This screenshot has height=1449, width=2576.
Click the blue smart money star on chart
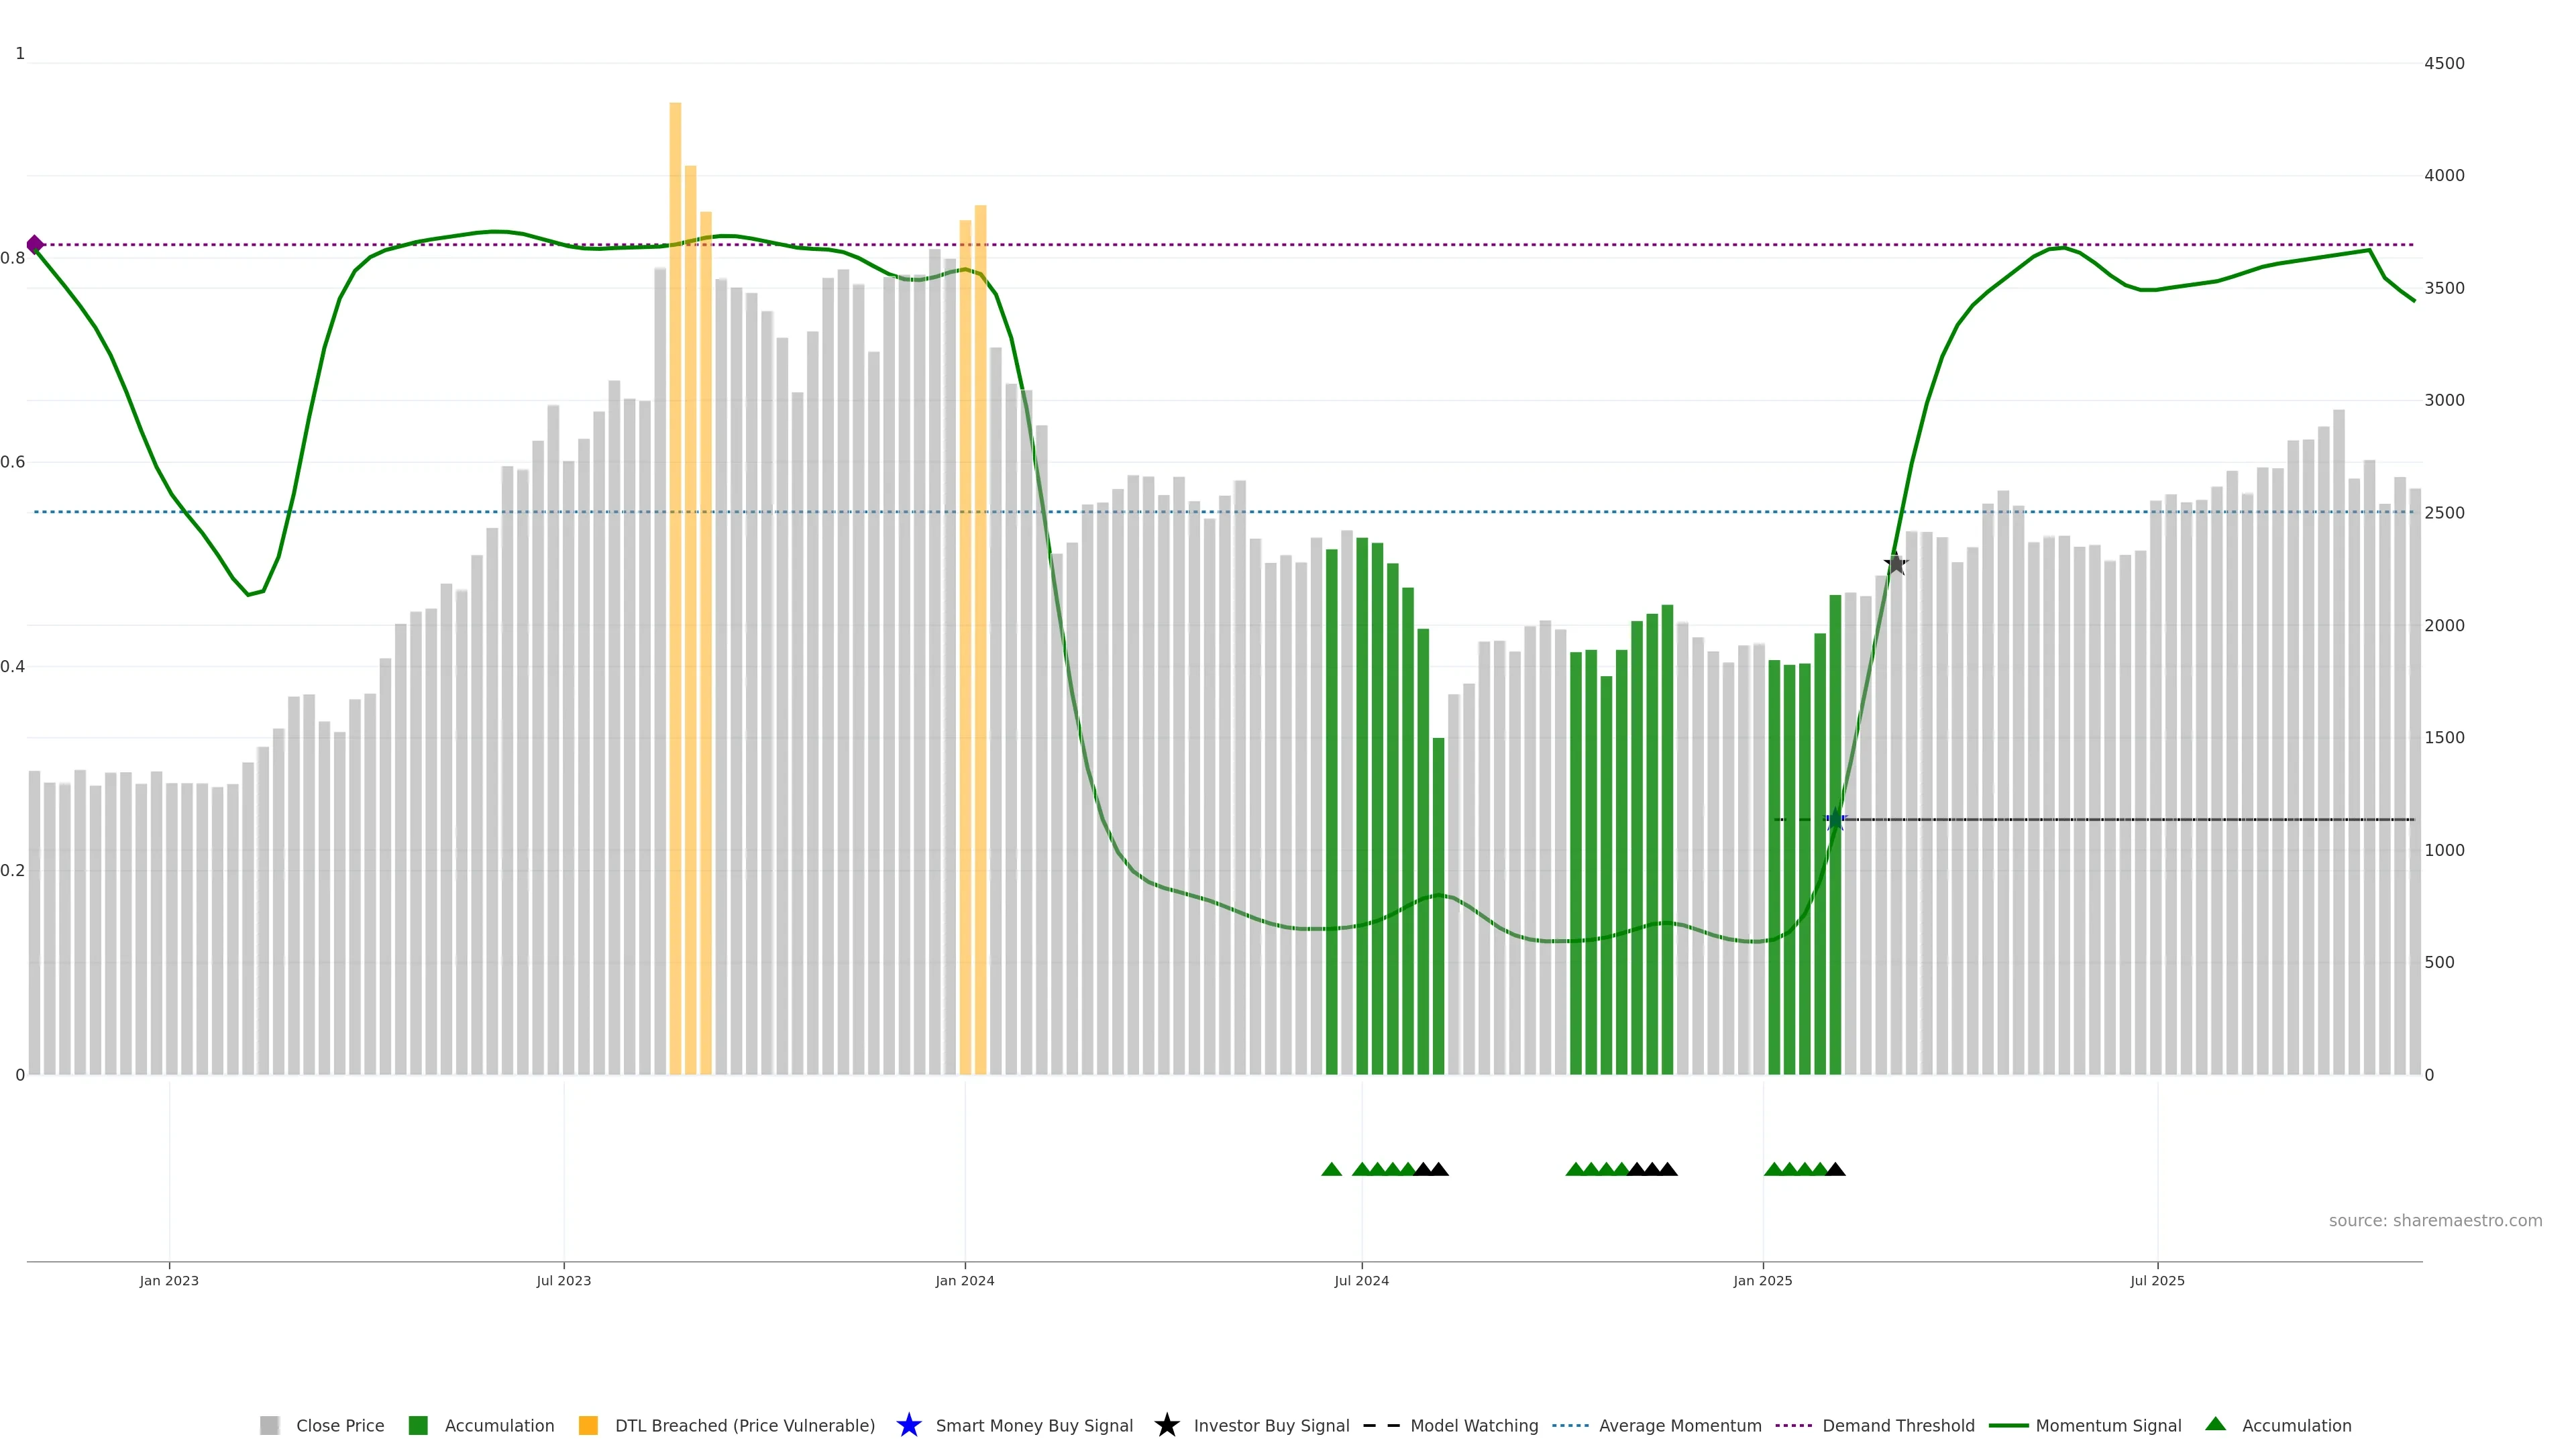coord(1835,820)
